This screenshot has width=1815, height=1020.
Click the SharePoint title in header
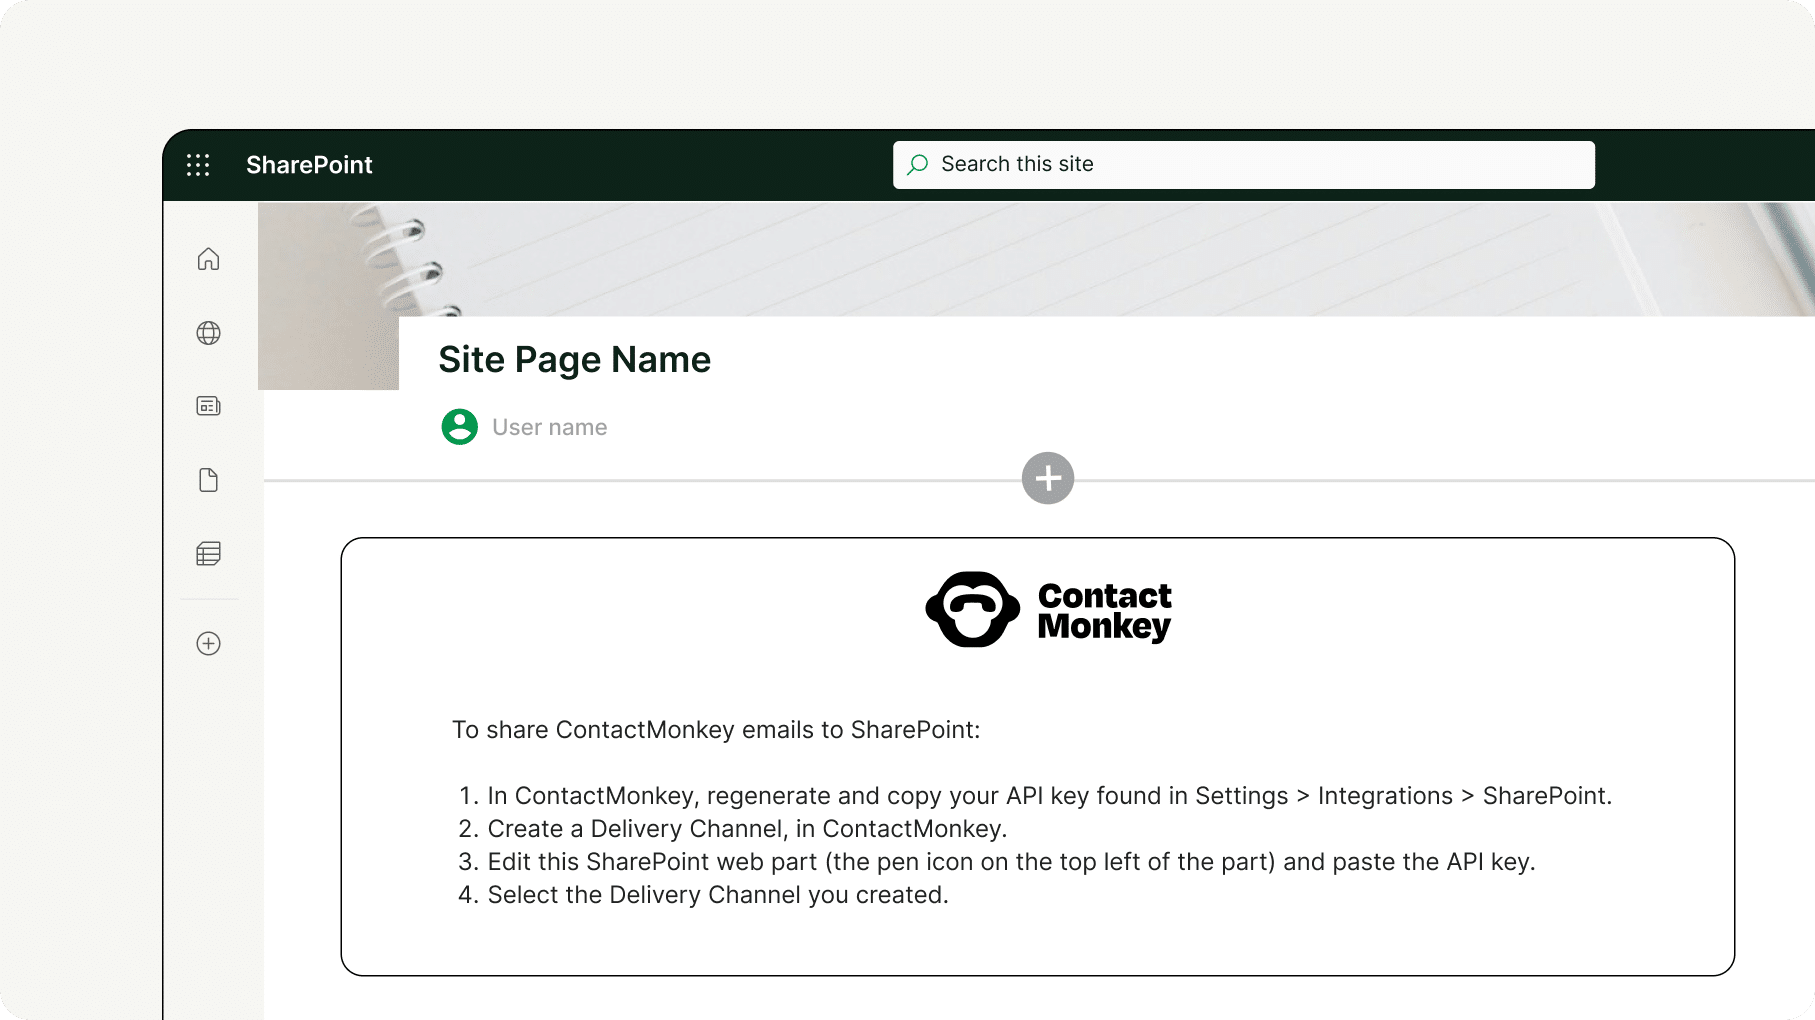[309, 165]
